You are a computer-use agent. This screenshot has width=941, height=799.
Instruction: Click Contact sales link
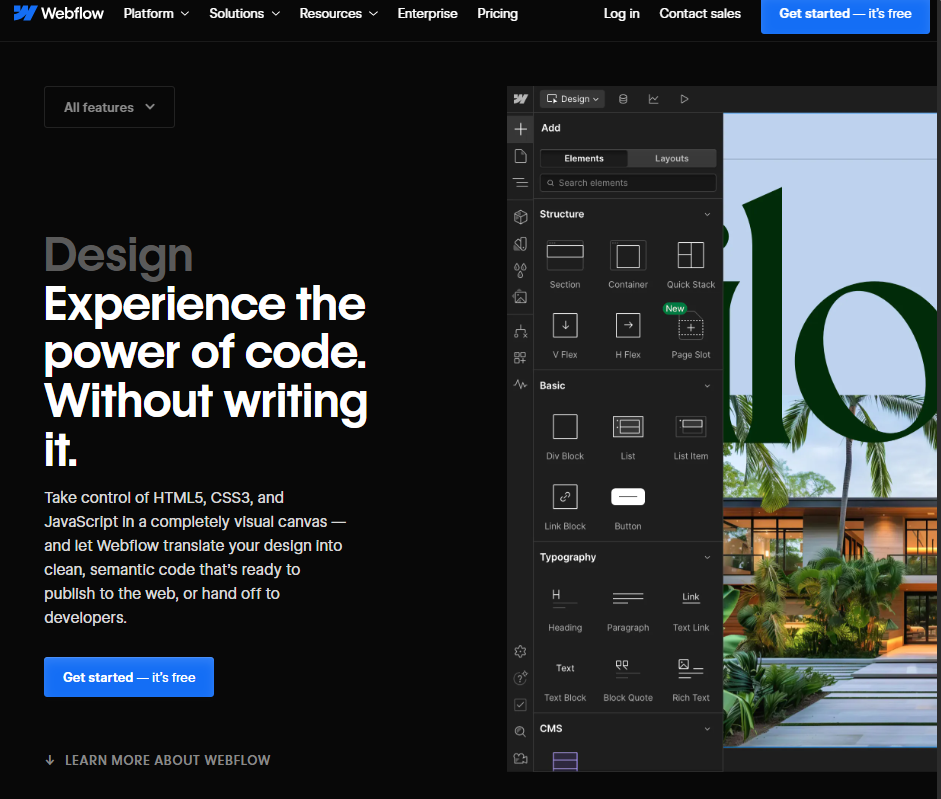point(700,13)
